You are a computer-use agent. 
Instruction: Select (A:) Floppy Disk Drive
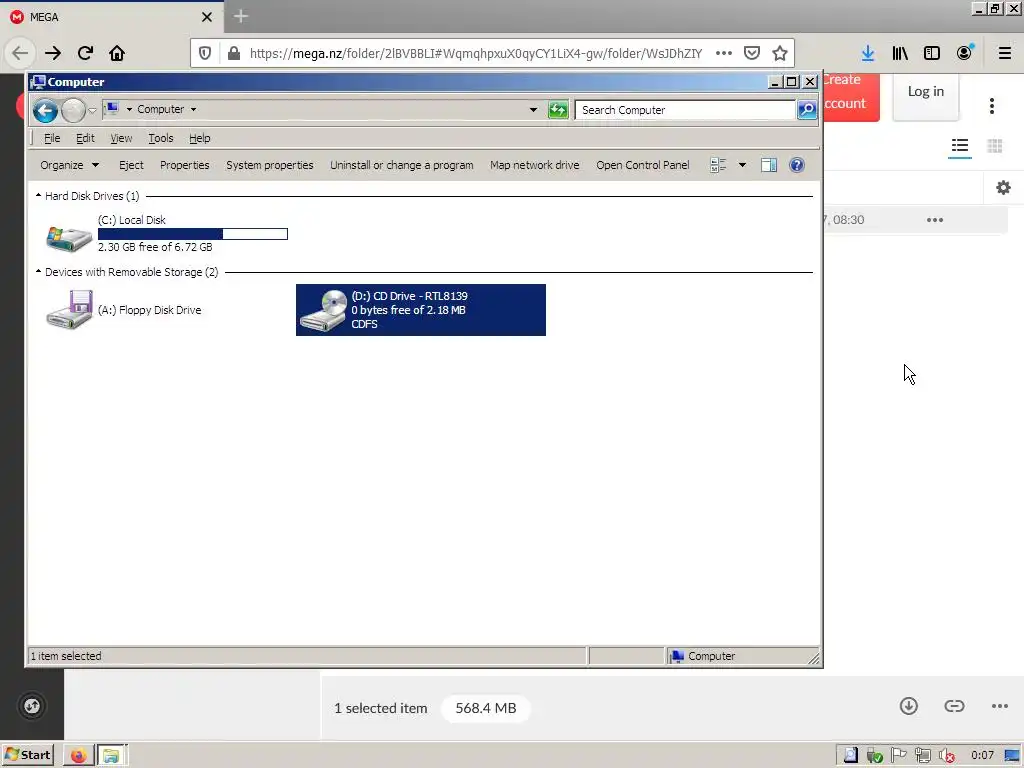[x=124, y=310]
